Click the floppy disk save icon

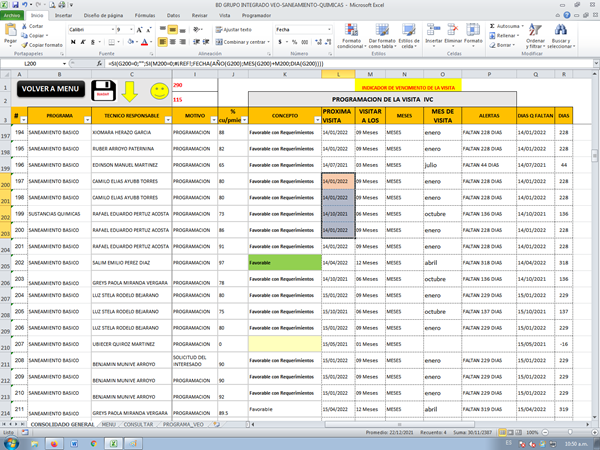pos(102,90)
